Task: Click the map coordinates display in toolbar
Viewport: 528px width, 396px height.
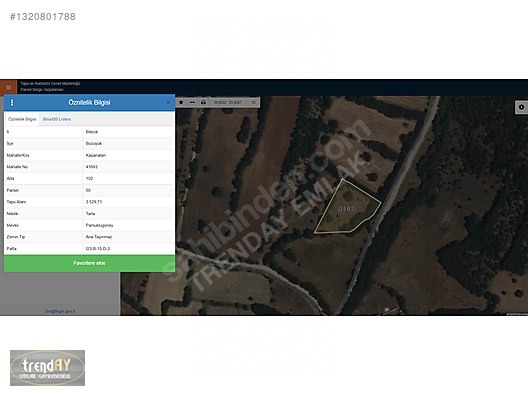Action: (x=228, y=102)
